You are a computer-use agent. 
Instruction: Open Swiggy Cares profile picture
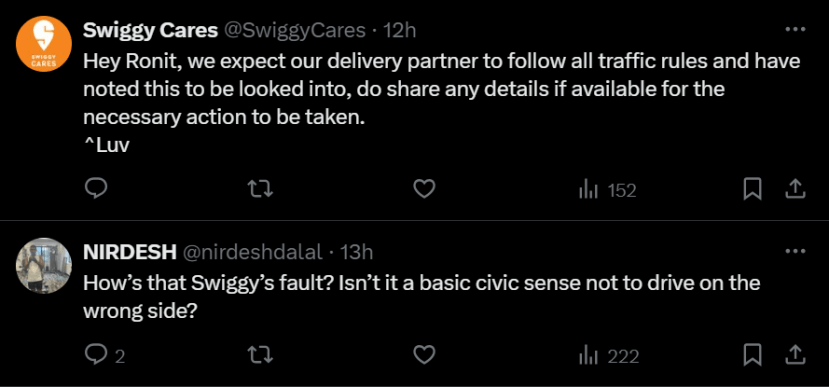(x=44, y=44)
